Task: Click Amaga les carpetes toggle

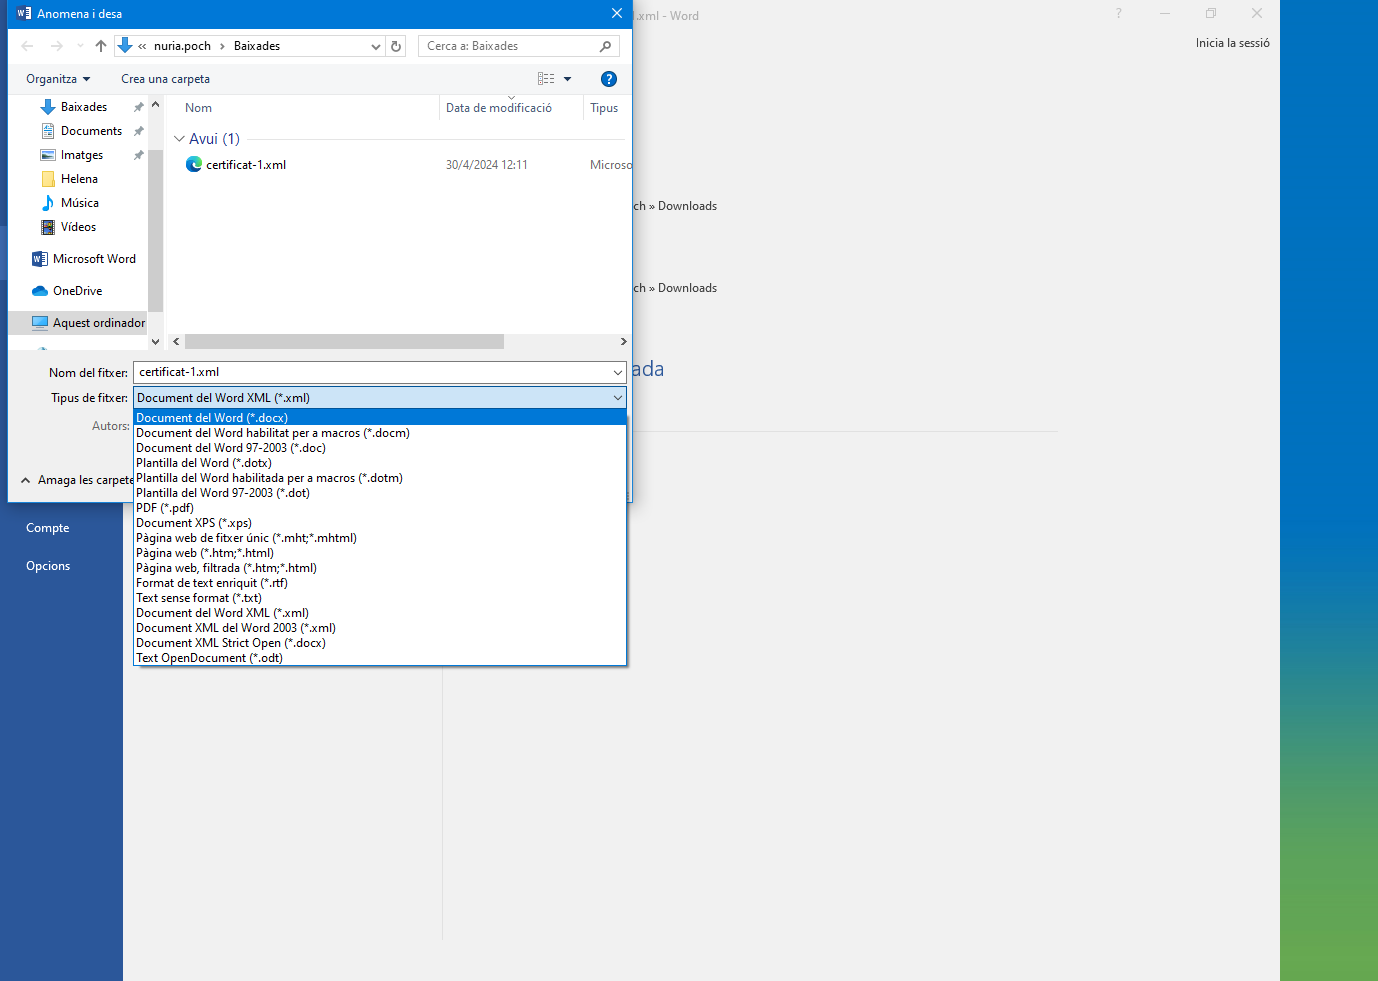Action: coord(78,480)
